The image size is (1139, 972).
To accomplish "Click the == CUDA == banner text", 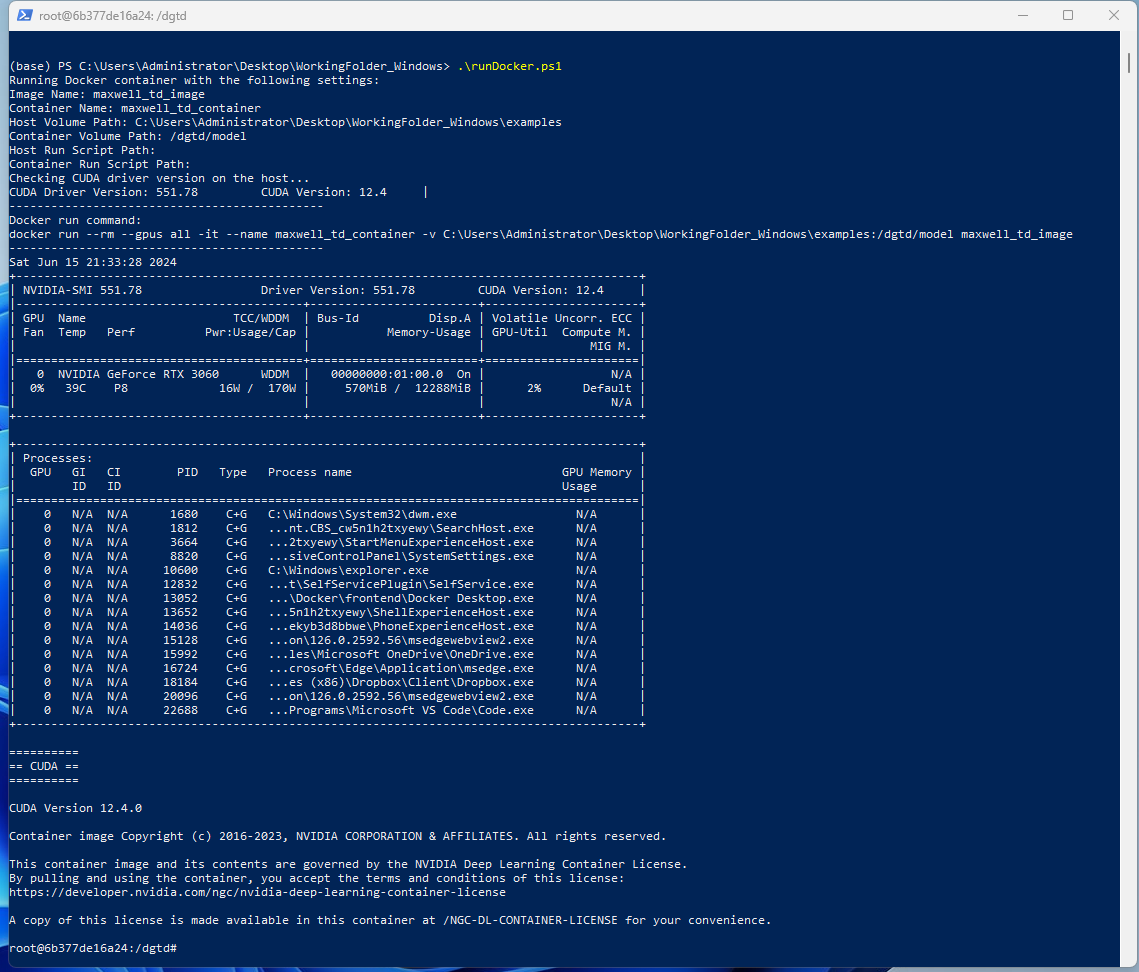I will 44,766.
